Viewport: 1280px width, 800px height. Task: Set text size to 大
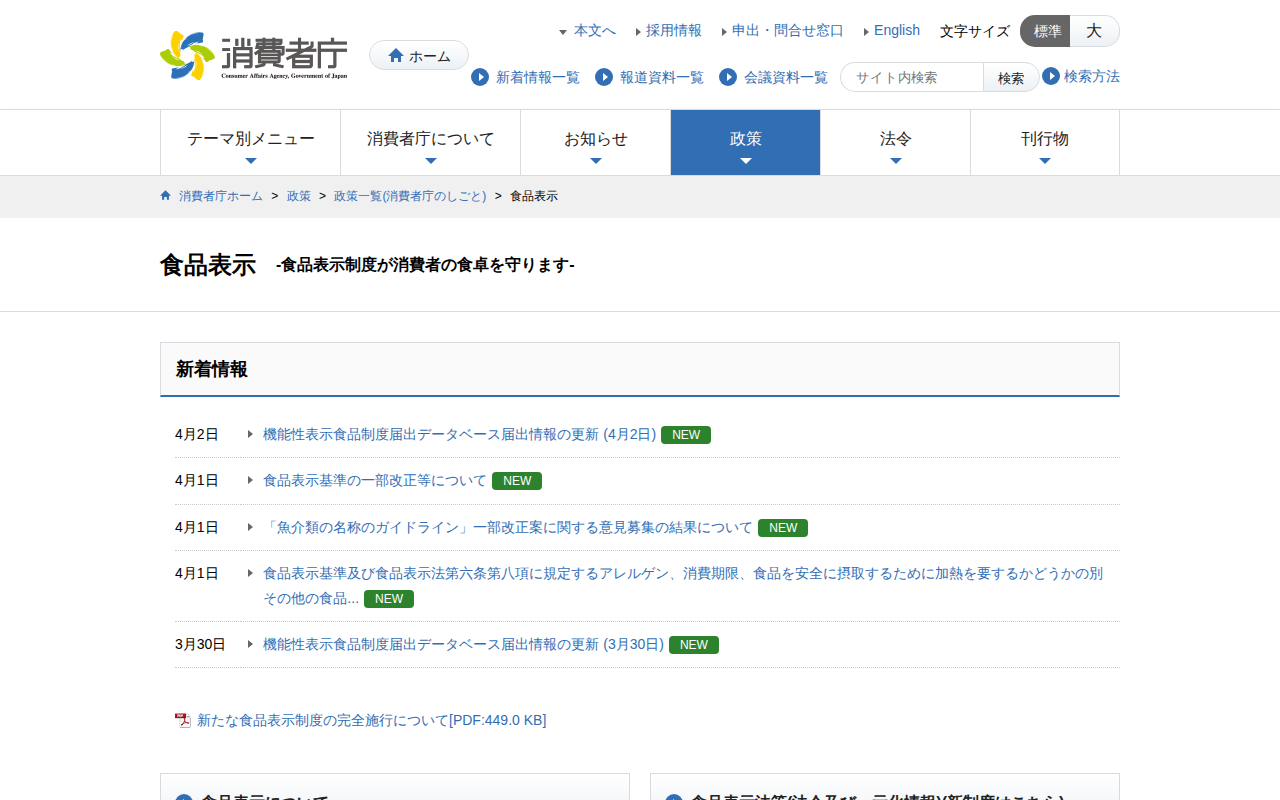(1094, 31)
